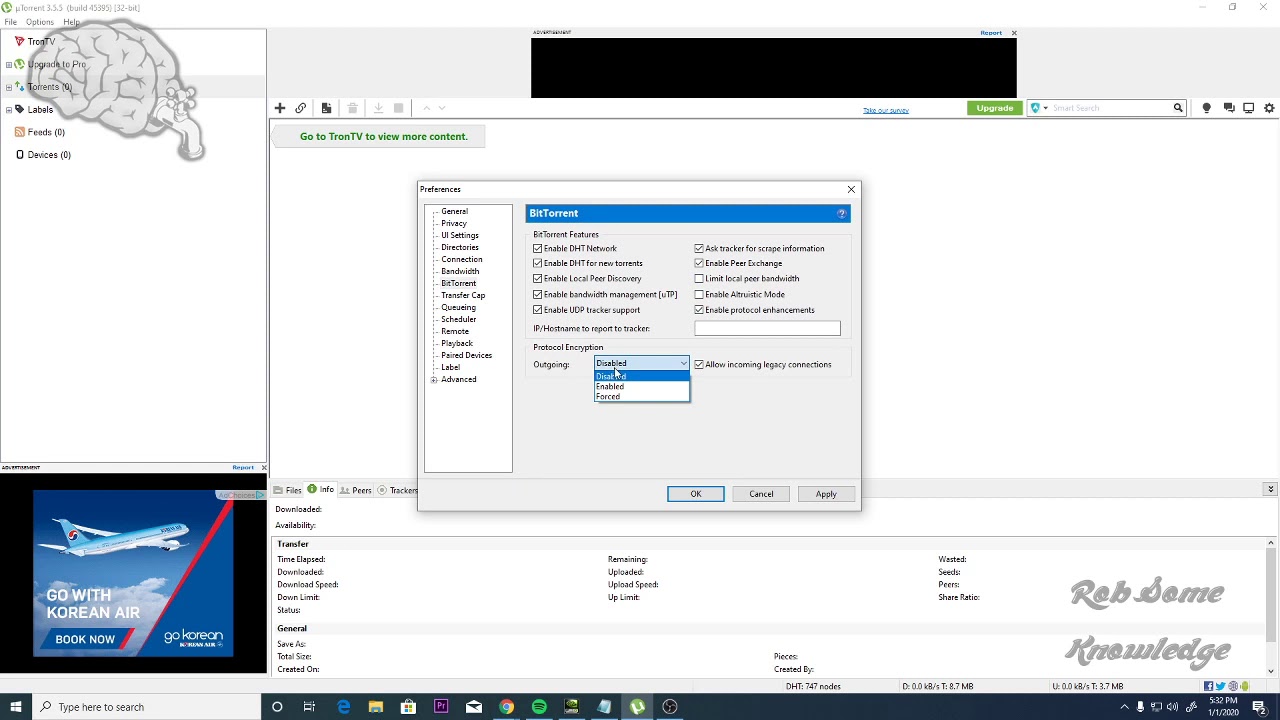Click the Take our survey link
The height and width of the screenshot is (720, 1280).
pos(886,110)
